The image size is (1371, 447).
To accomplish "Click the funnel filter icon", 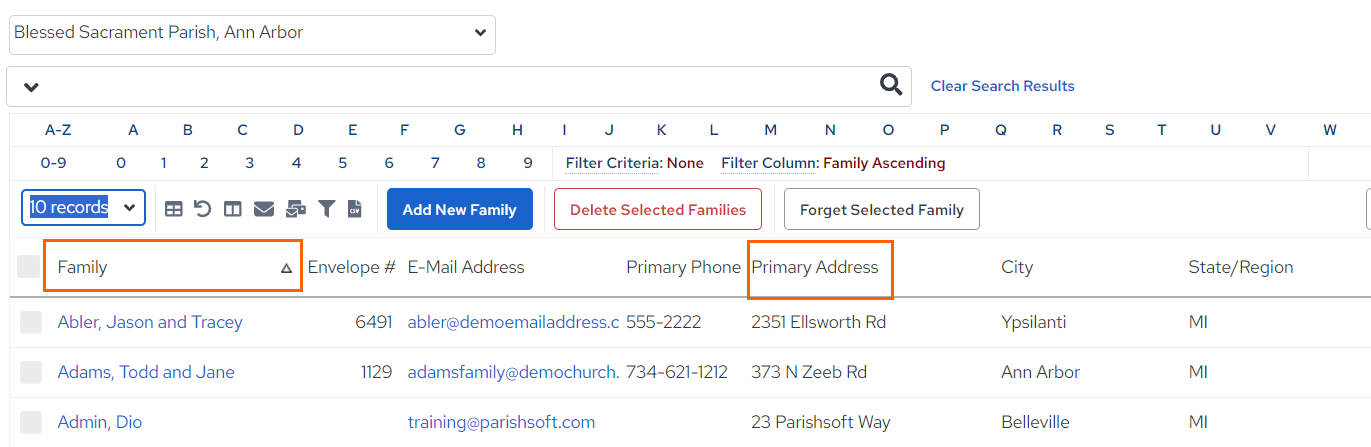I will 327,209.
